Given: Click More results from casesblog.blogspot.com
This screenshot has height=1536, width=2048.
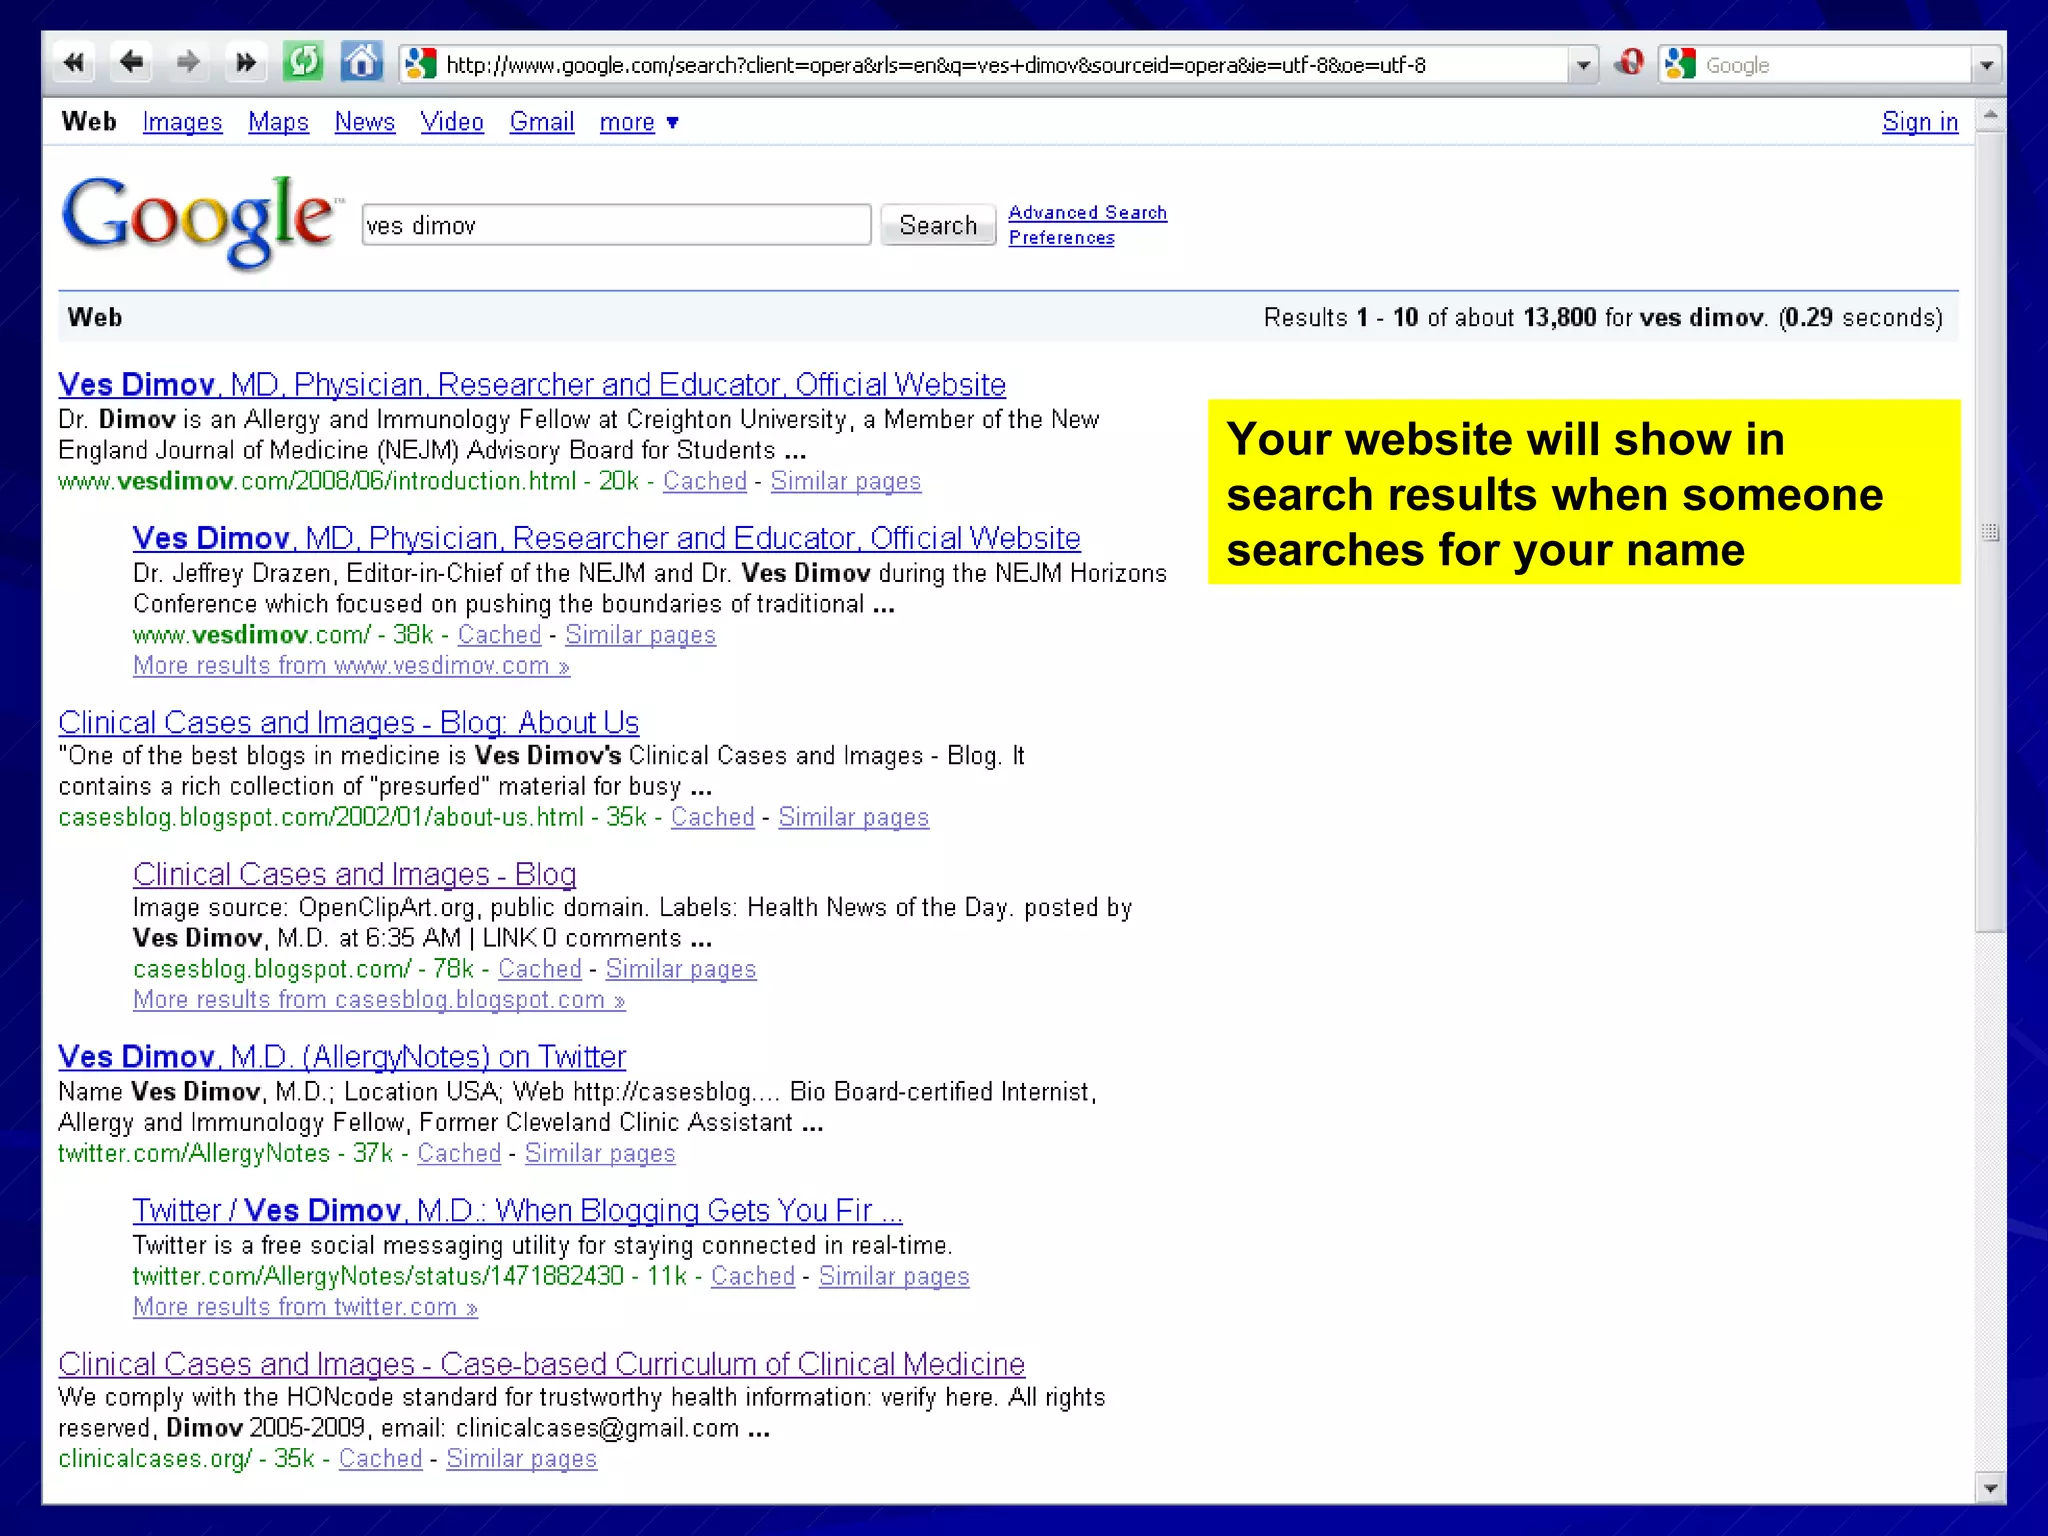Looking at the screenshot, I should tap(379, 1000).
